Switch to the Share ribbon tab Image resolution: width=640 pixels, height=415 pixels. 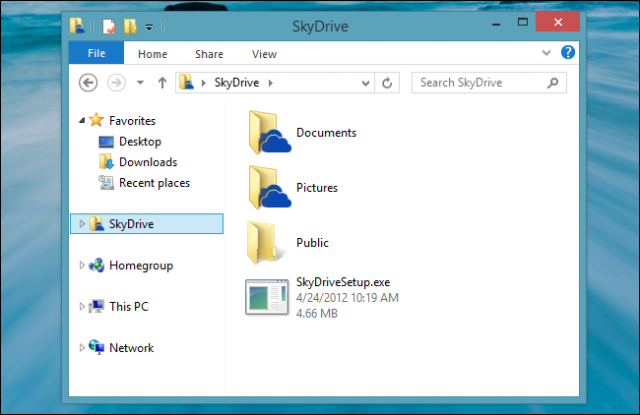pos(209,54)
